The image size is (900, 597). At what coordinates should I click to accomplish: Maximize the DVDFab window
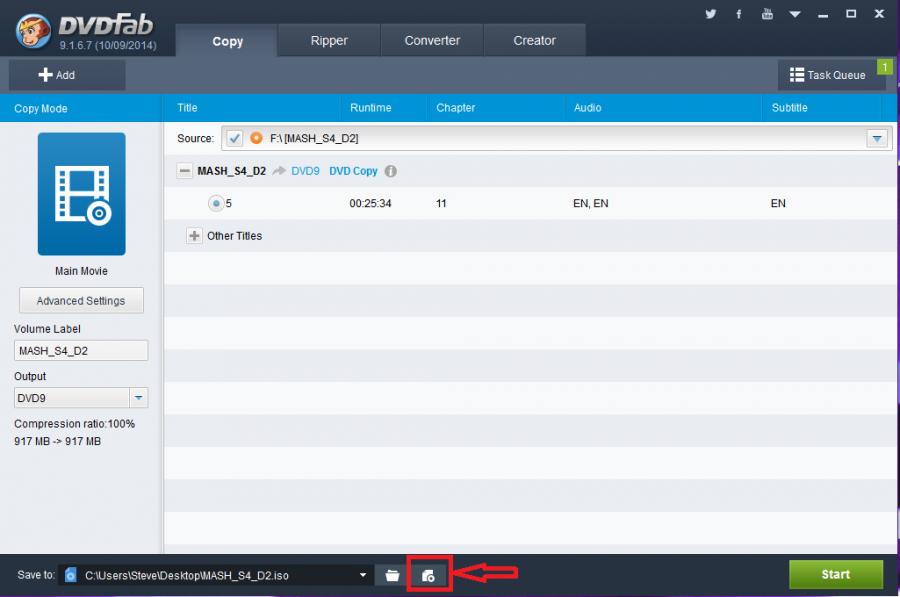(851, 14)
